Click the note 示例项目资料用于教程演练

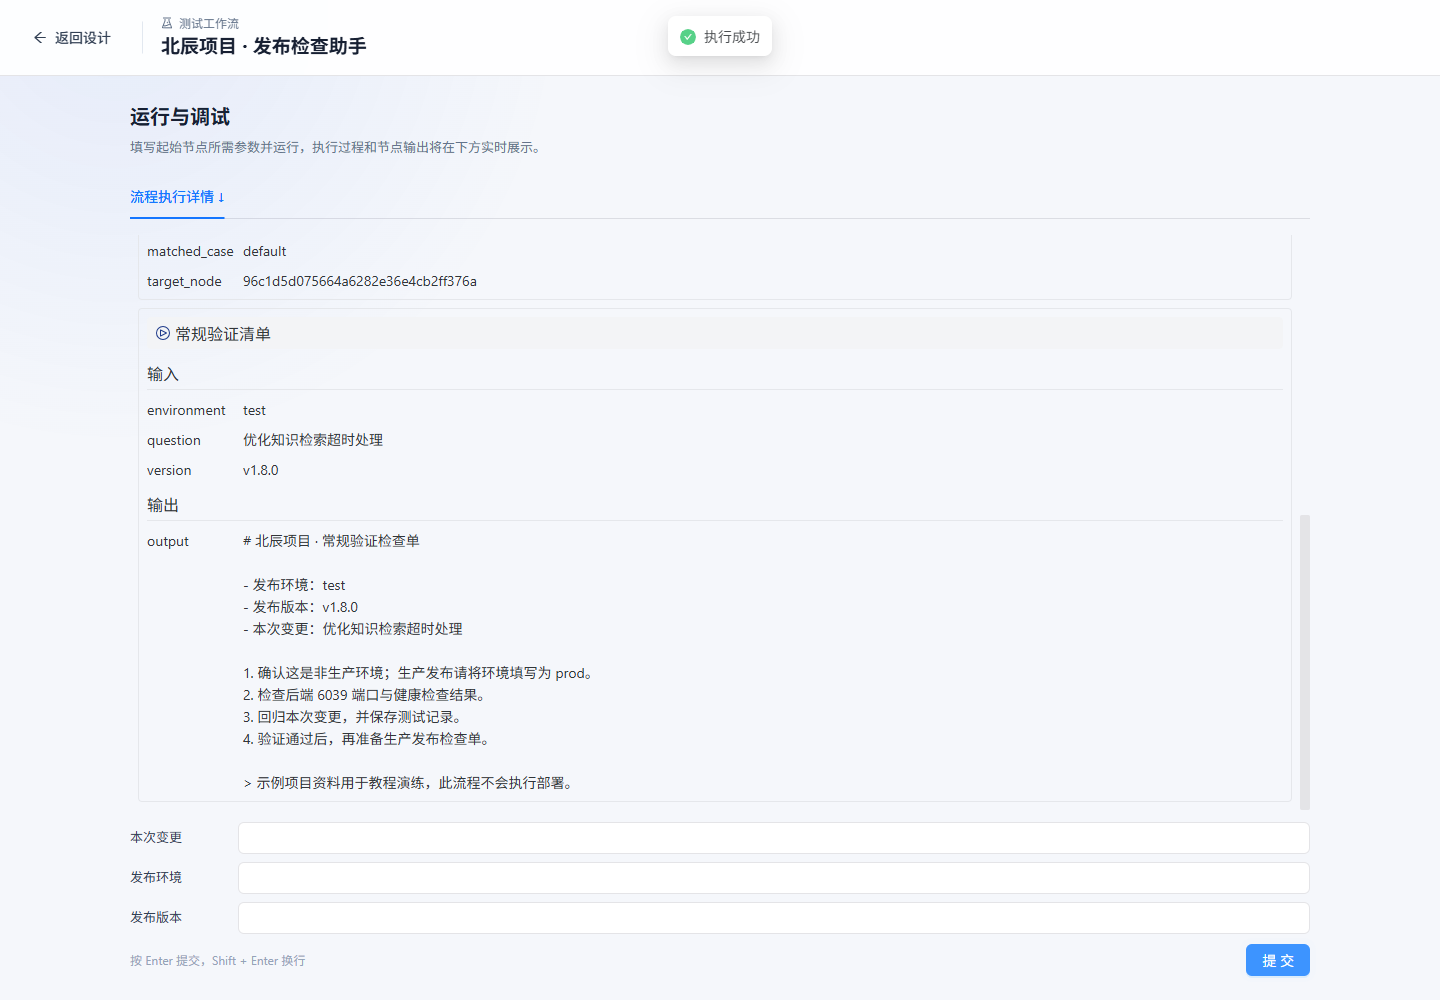pos(410,783)
